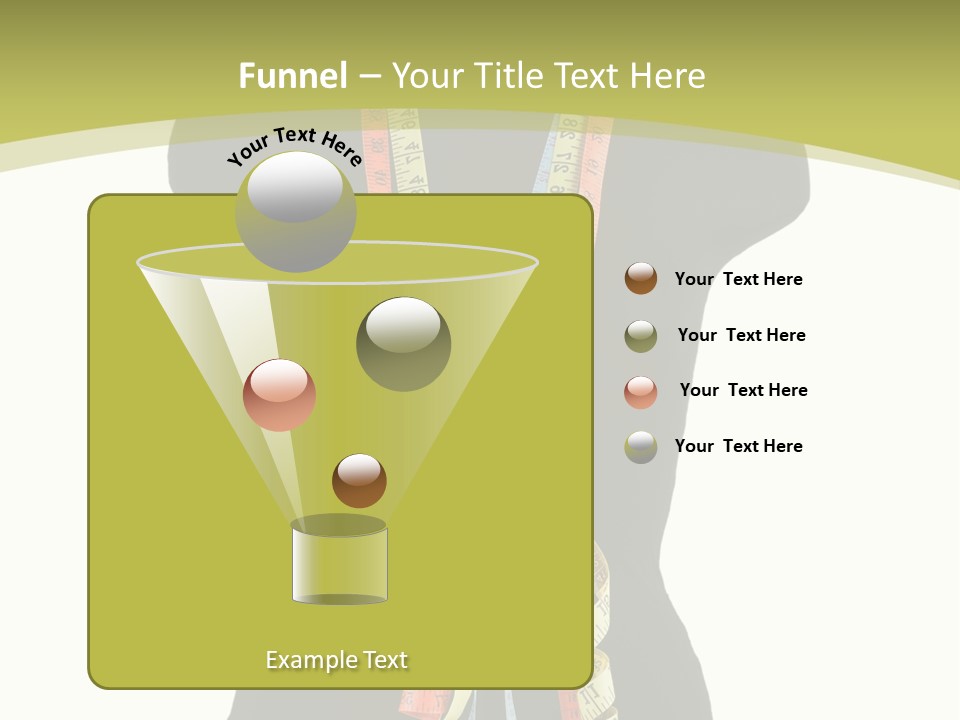This screenshot has height=720, width=960.
Task: Click the curved 'Your Text Here' label
Action: [x=295, y=145]
